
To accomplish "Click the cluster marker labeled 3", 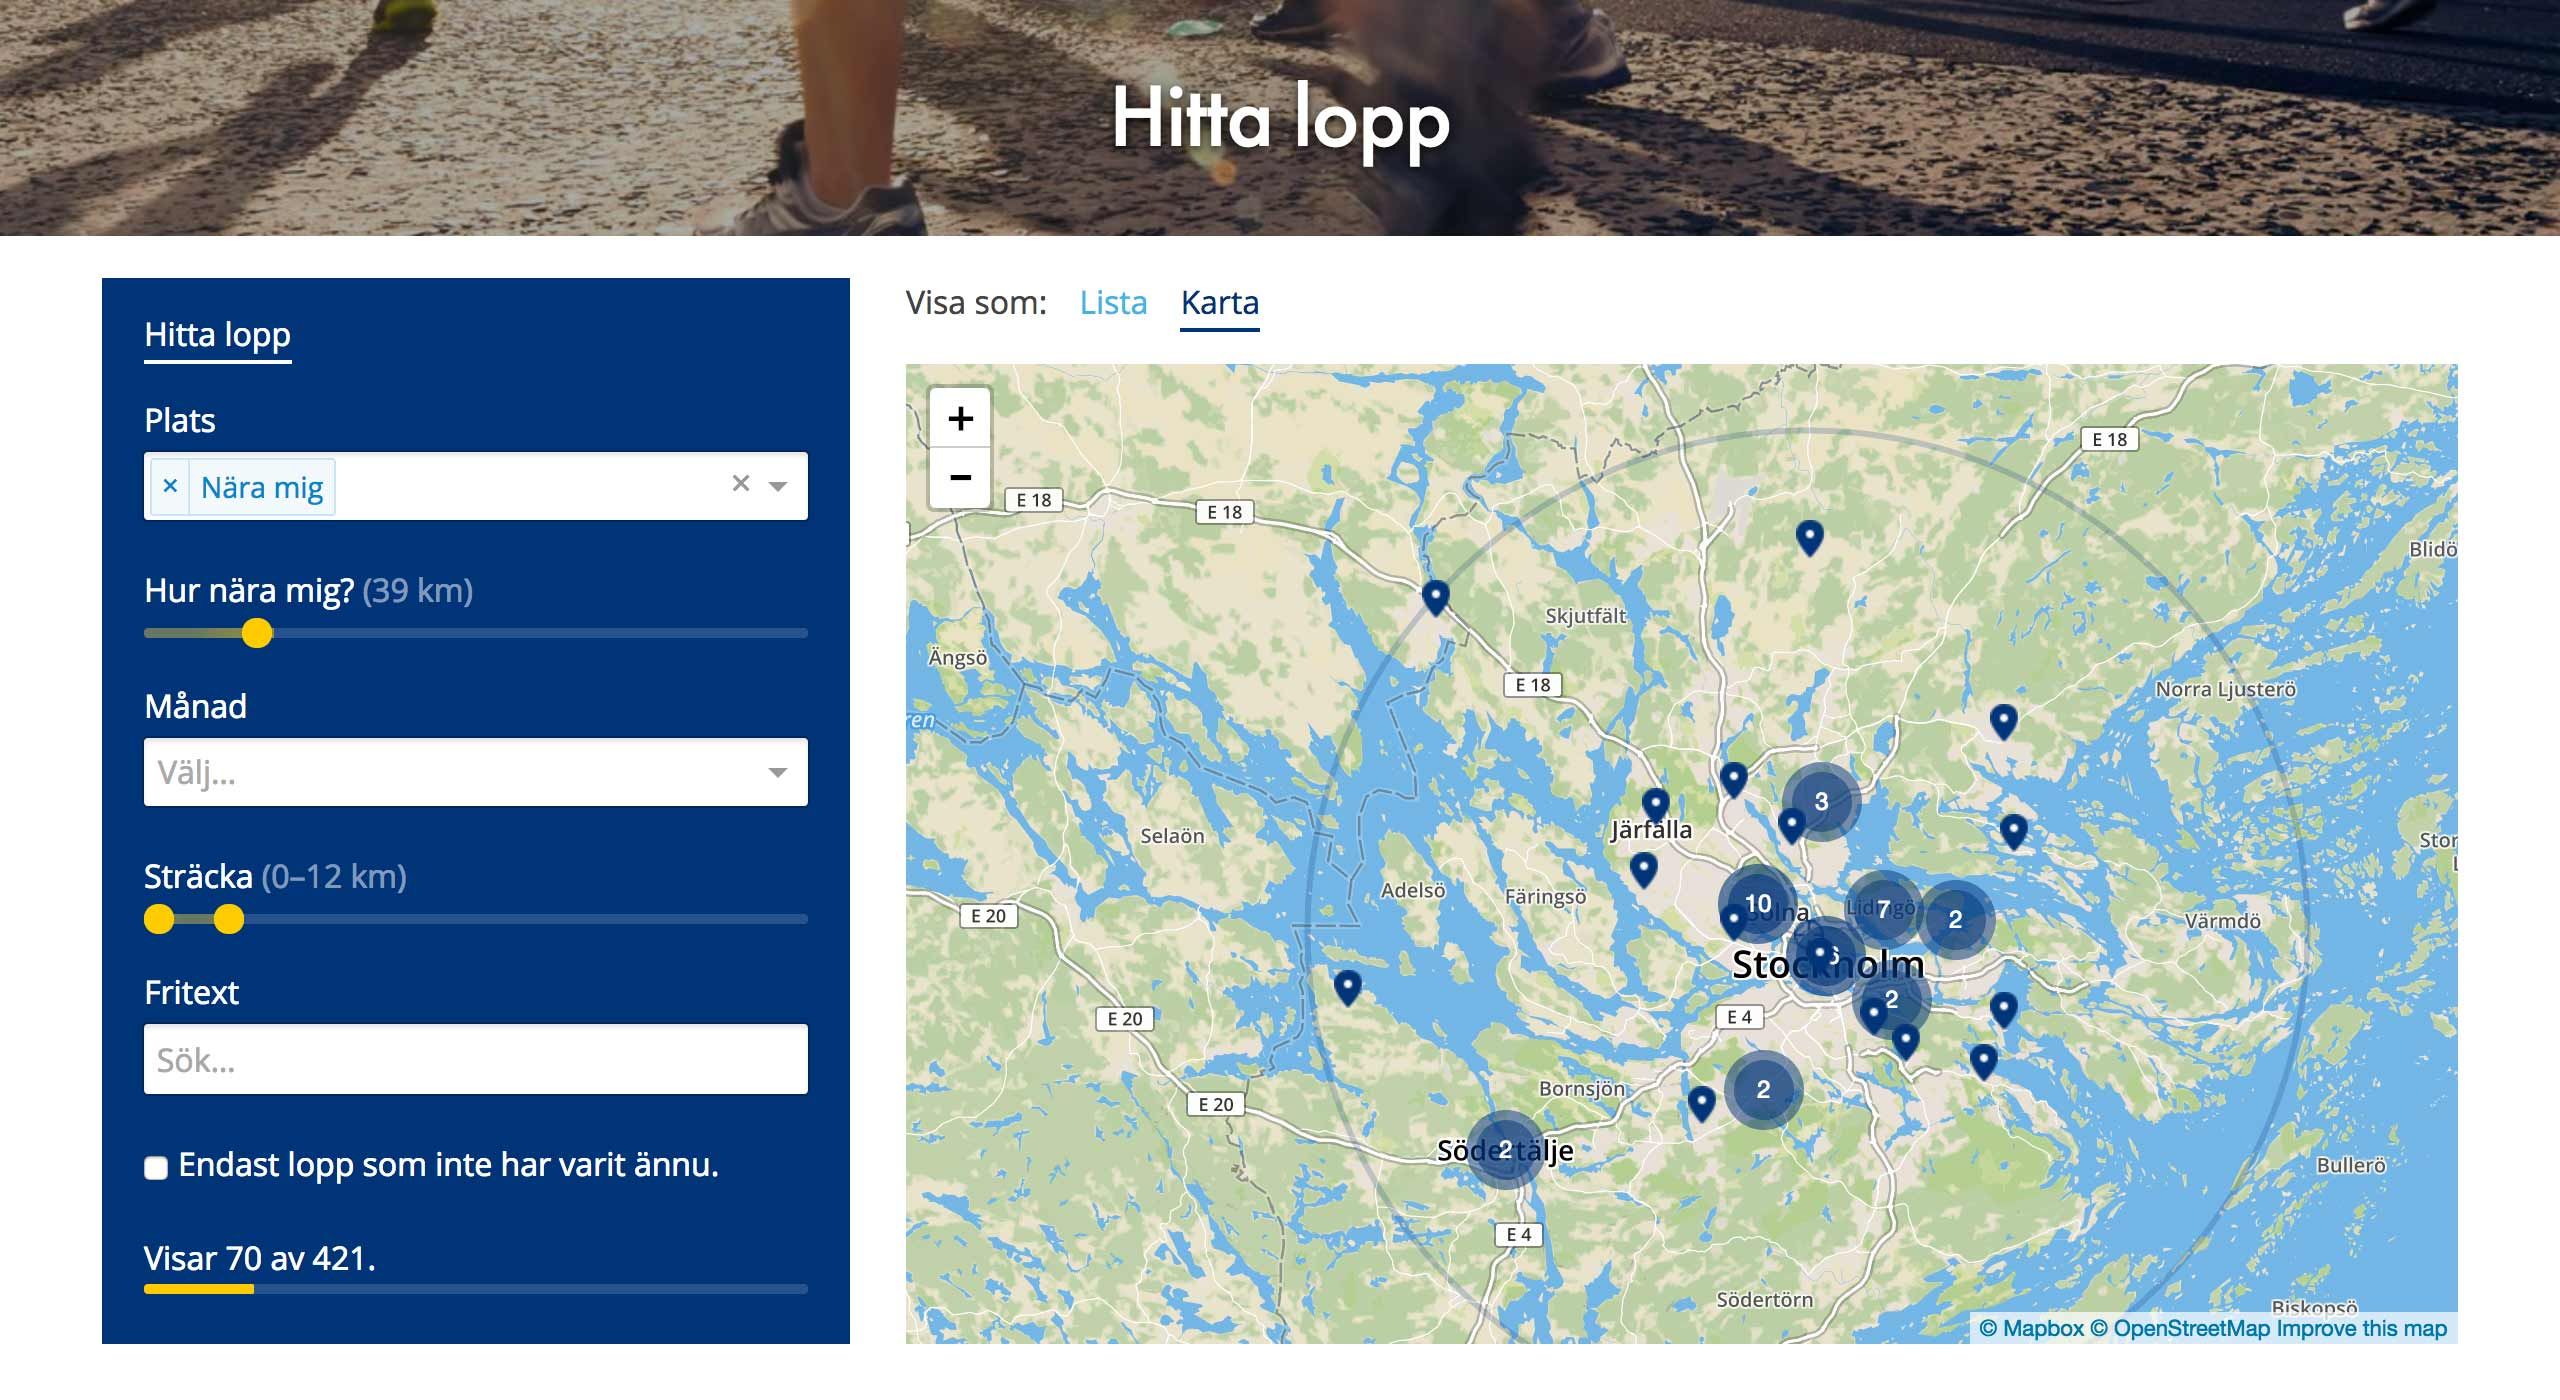I will click(1821, 801).
